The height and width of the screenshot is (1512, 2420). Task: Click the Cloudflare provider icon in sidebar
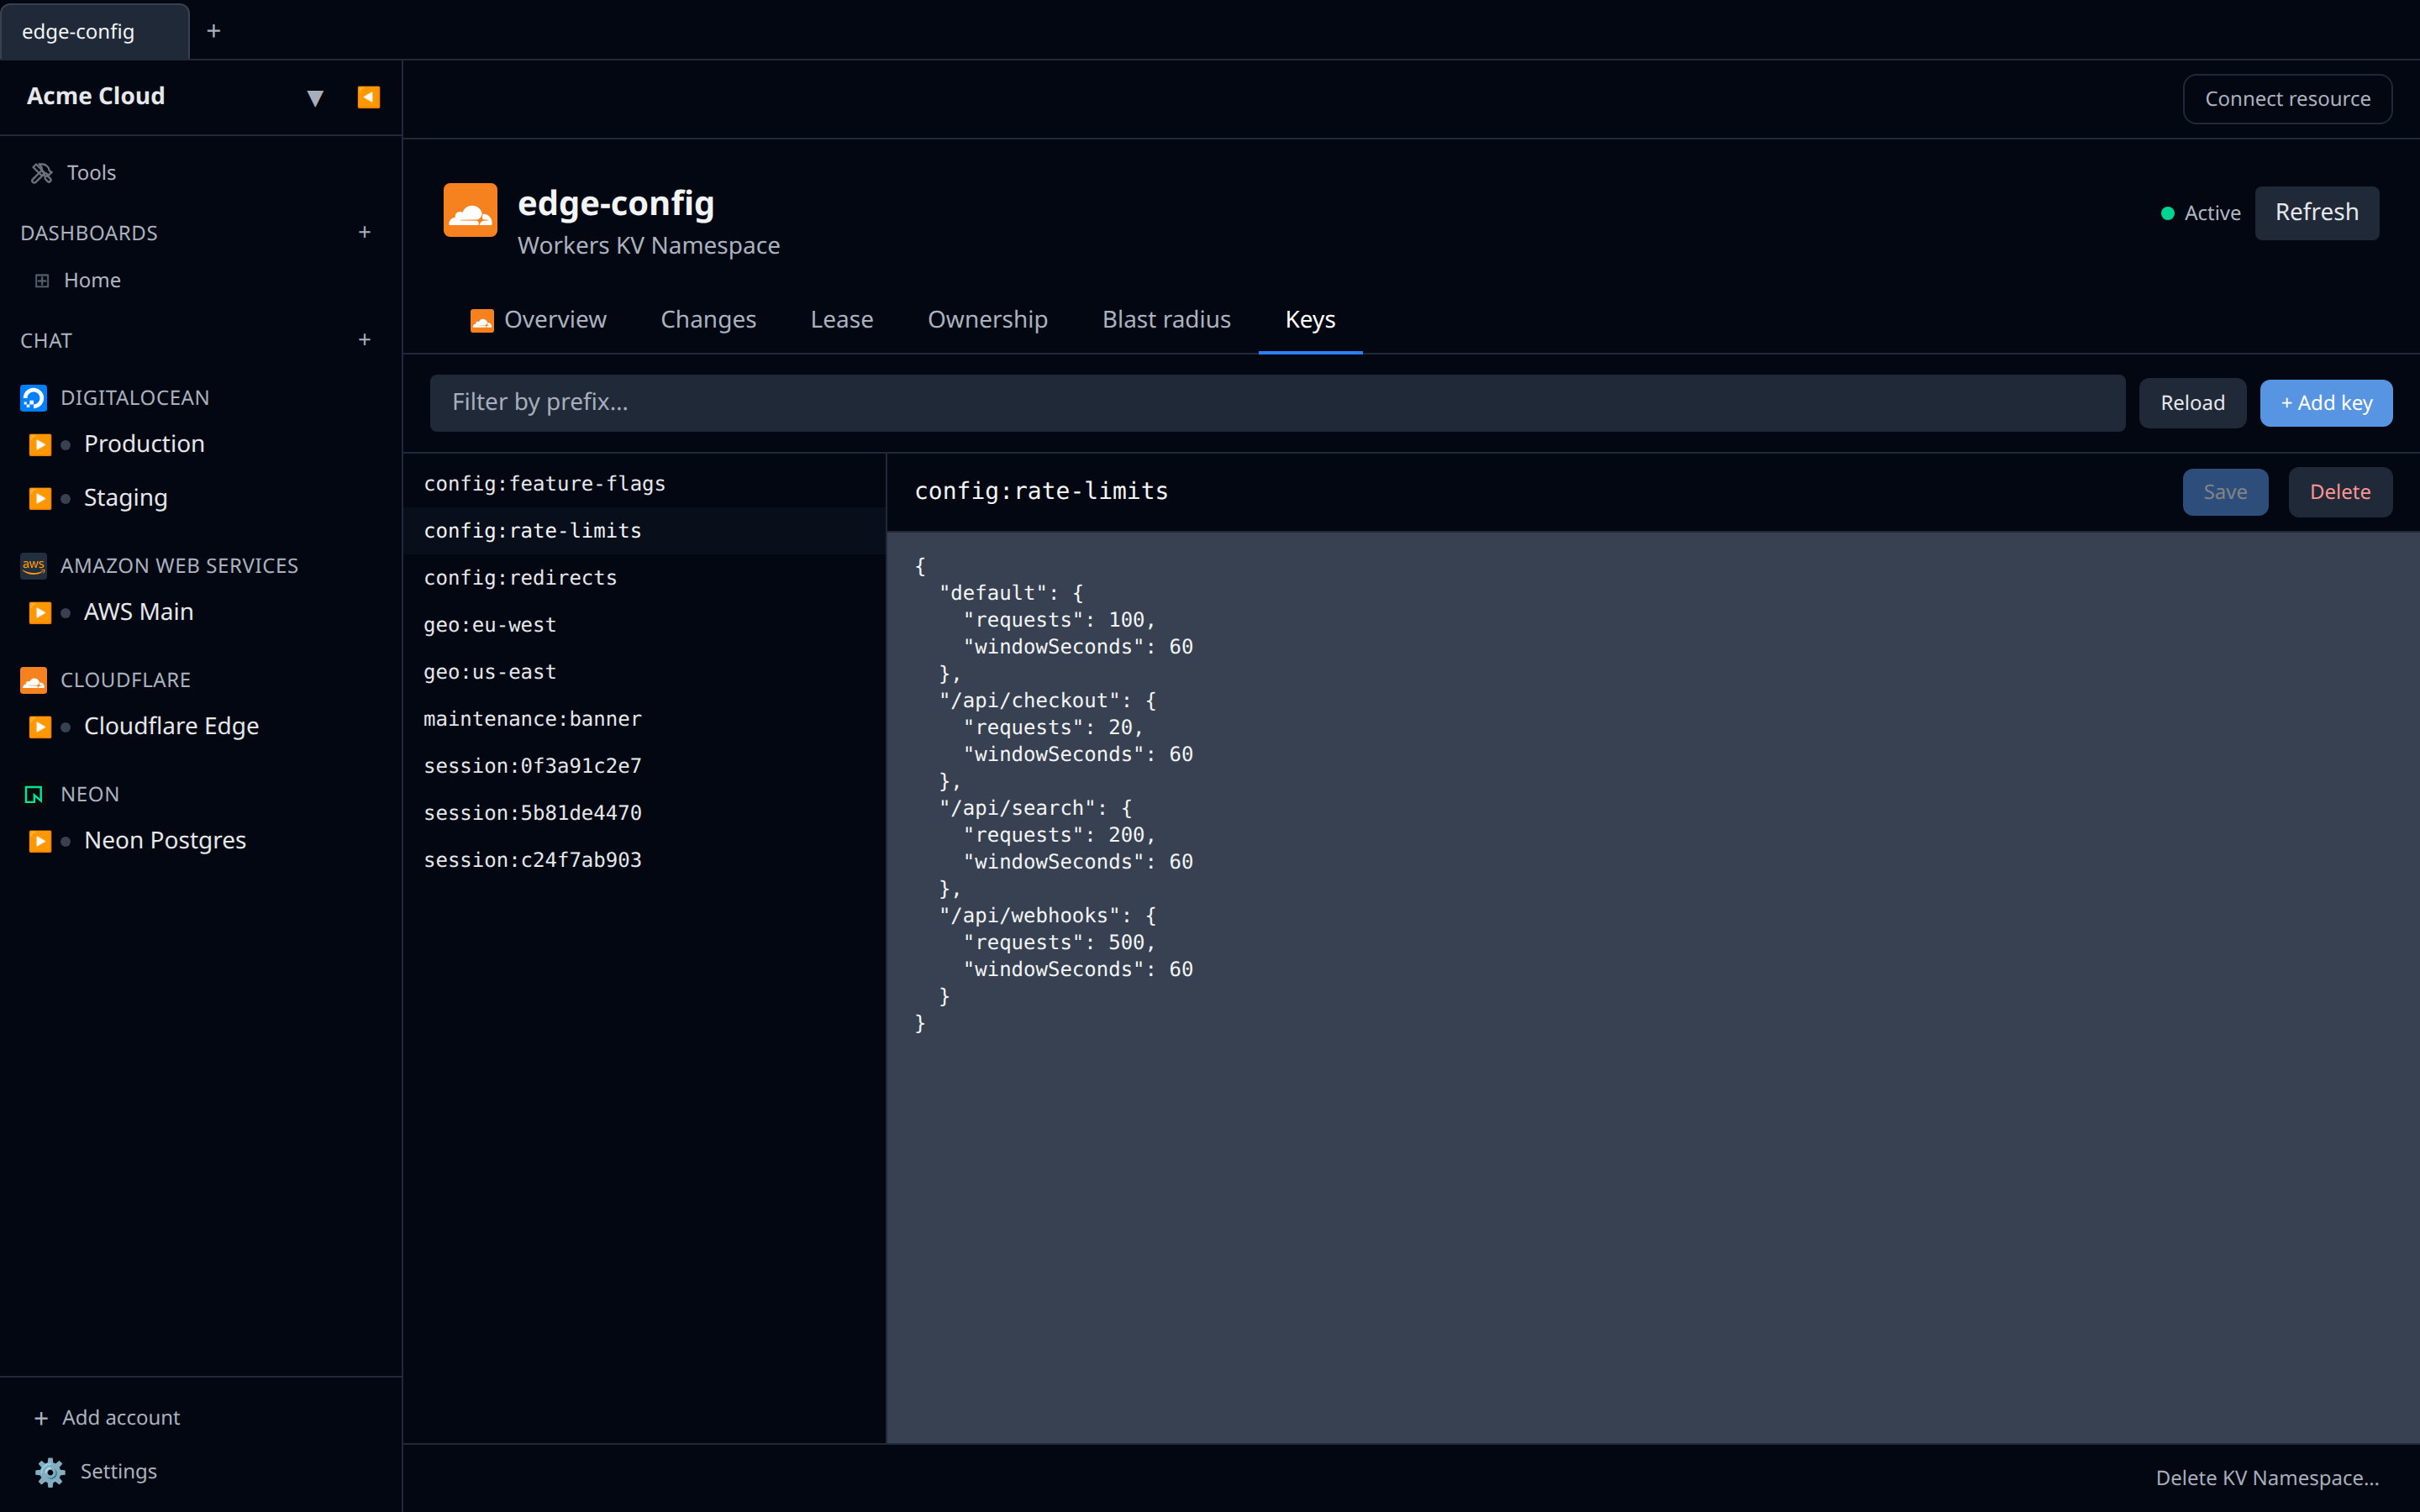(x=34, y=680)
